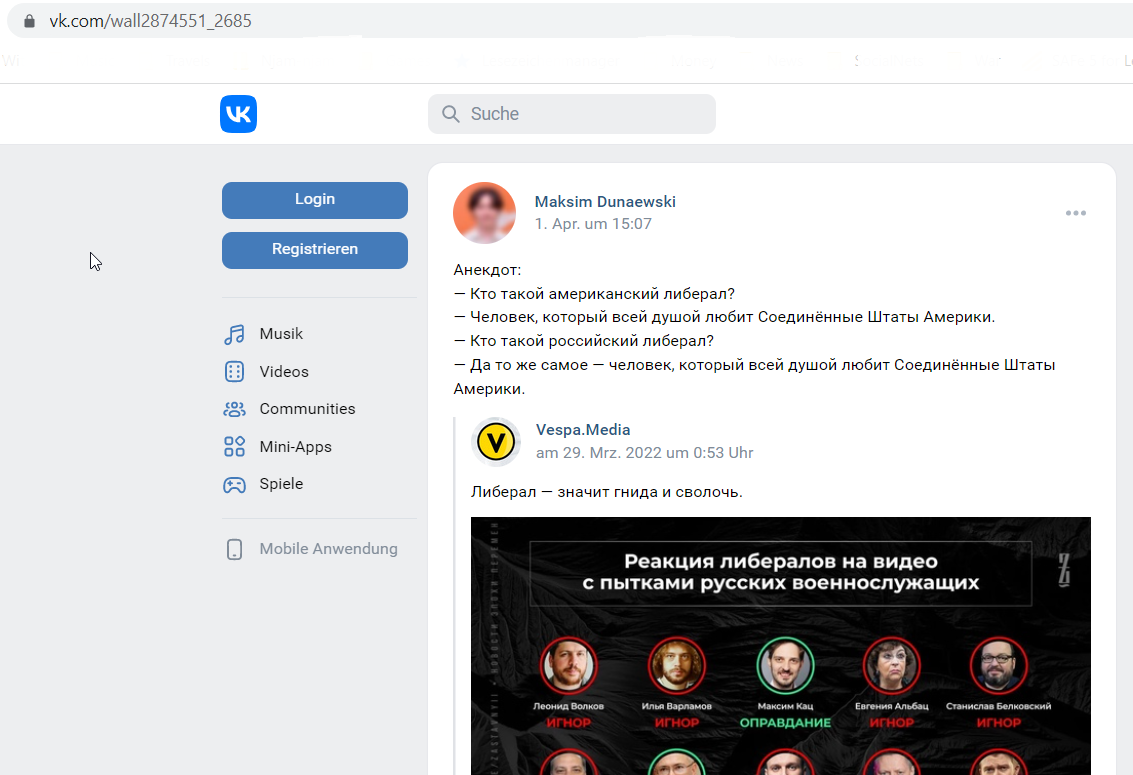The width and height of the screenshot is (1133, 775).
Task: Click the text 'Анекдот:'
Action: coord(487,270)
